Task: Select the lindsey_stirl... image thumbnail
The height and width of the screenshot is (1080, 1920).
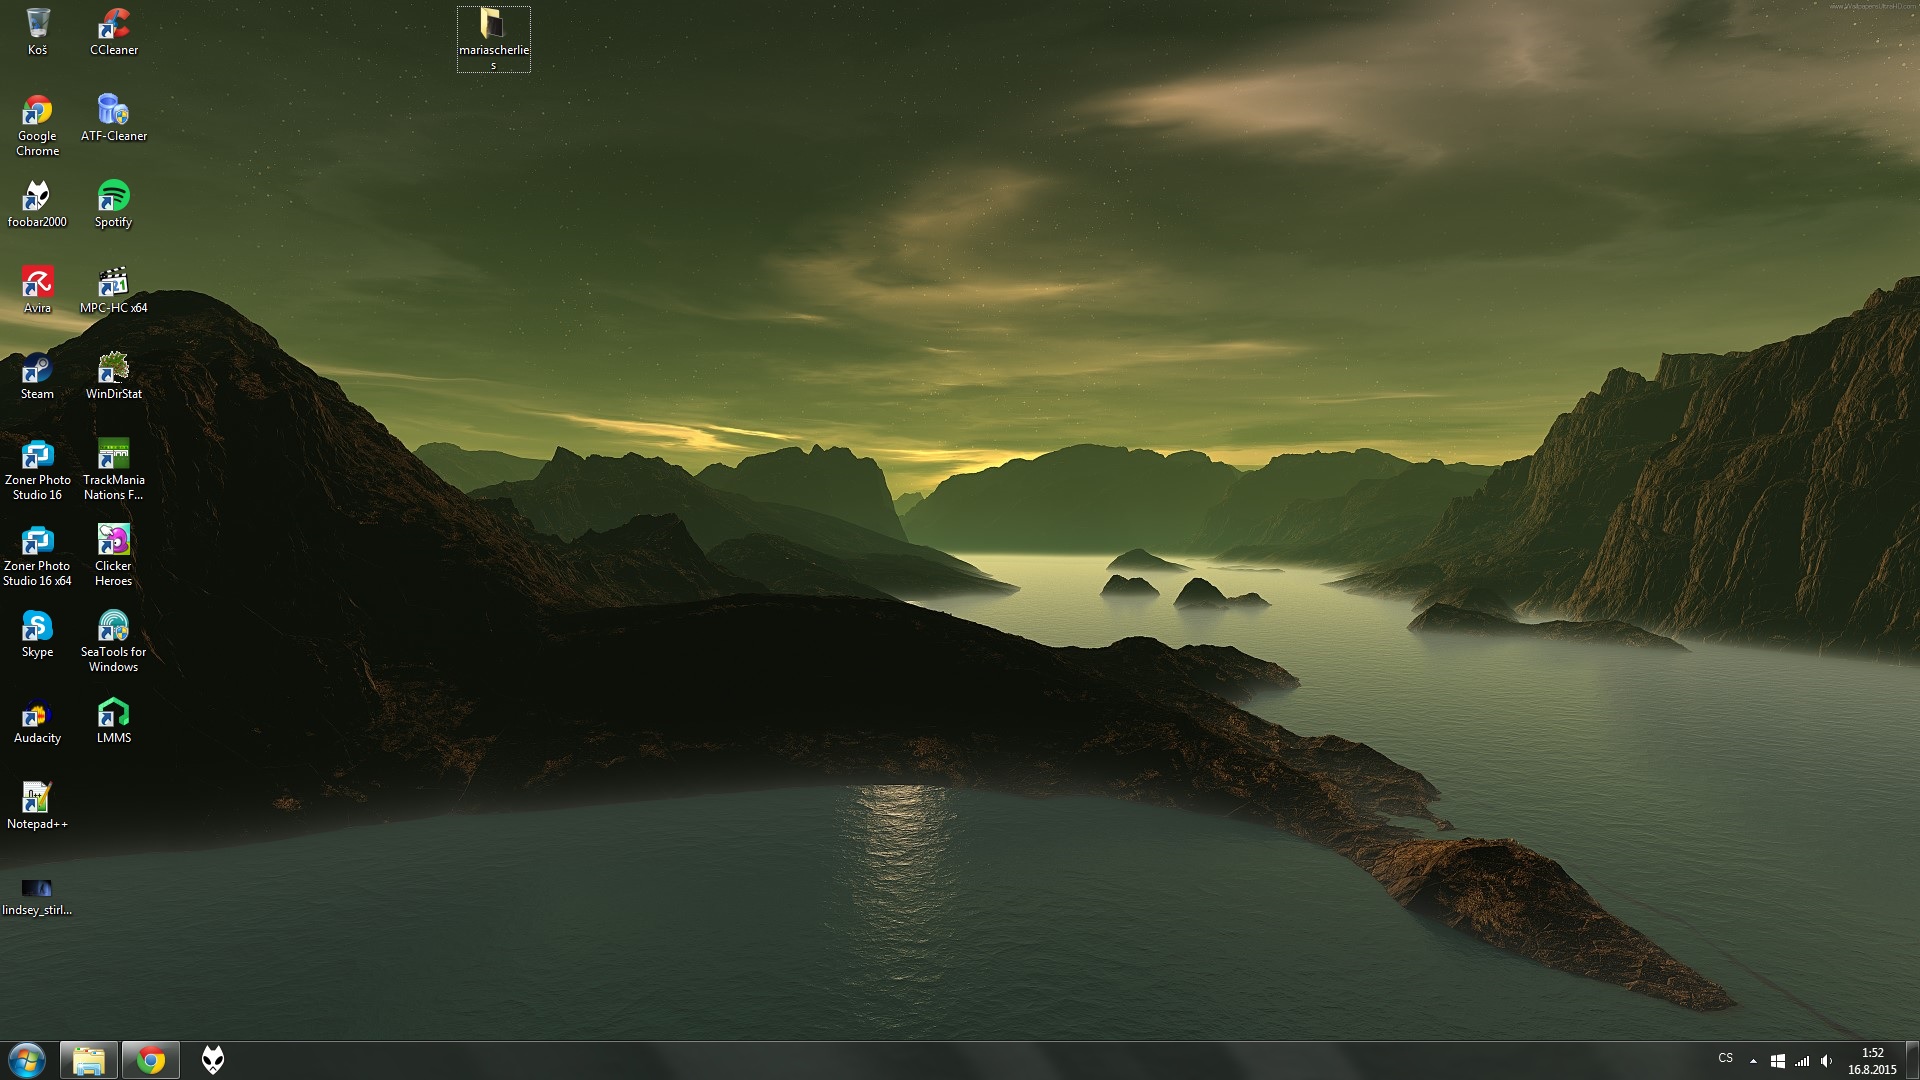Action: pos(37,888)
